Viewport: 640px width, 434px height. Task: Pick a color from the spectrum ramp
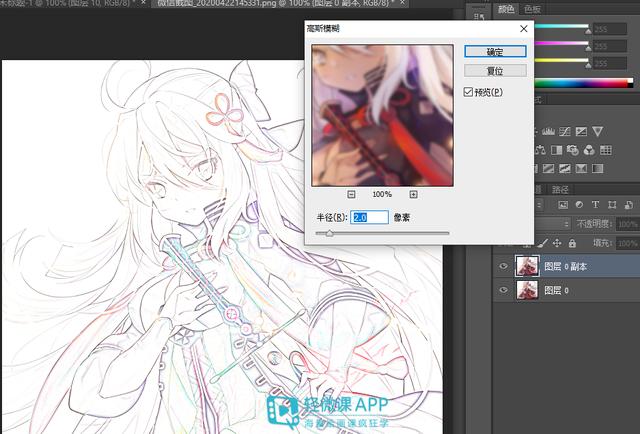[584, 83]
